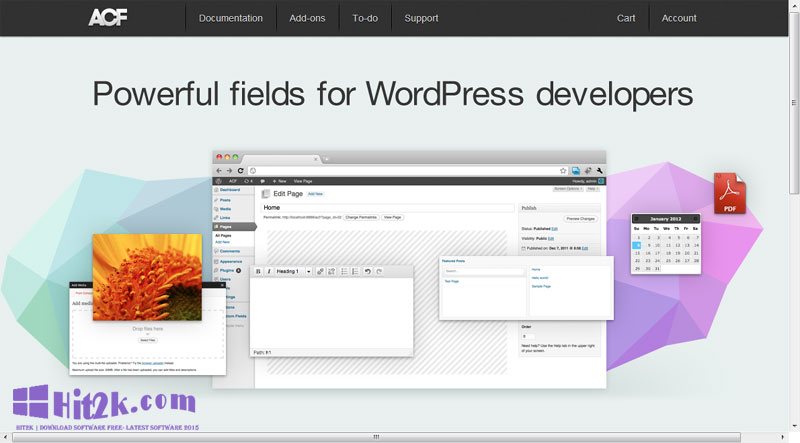Expand the Screen Options dropdown
This screenshot has width=800, height=443.
click(x=568, y=189)
